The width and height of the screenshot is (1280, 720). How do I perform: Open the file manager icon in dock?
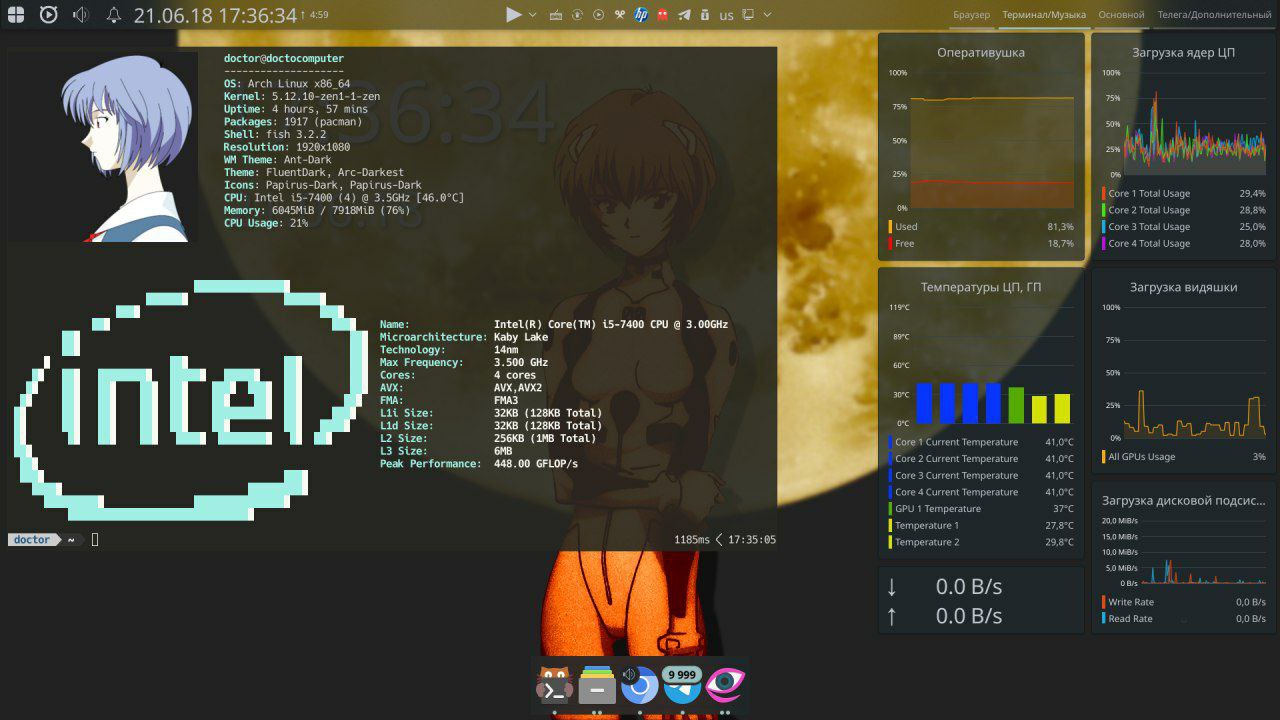pos(597,685)
